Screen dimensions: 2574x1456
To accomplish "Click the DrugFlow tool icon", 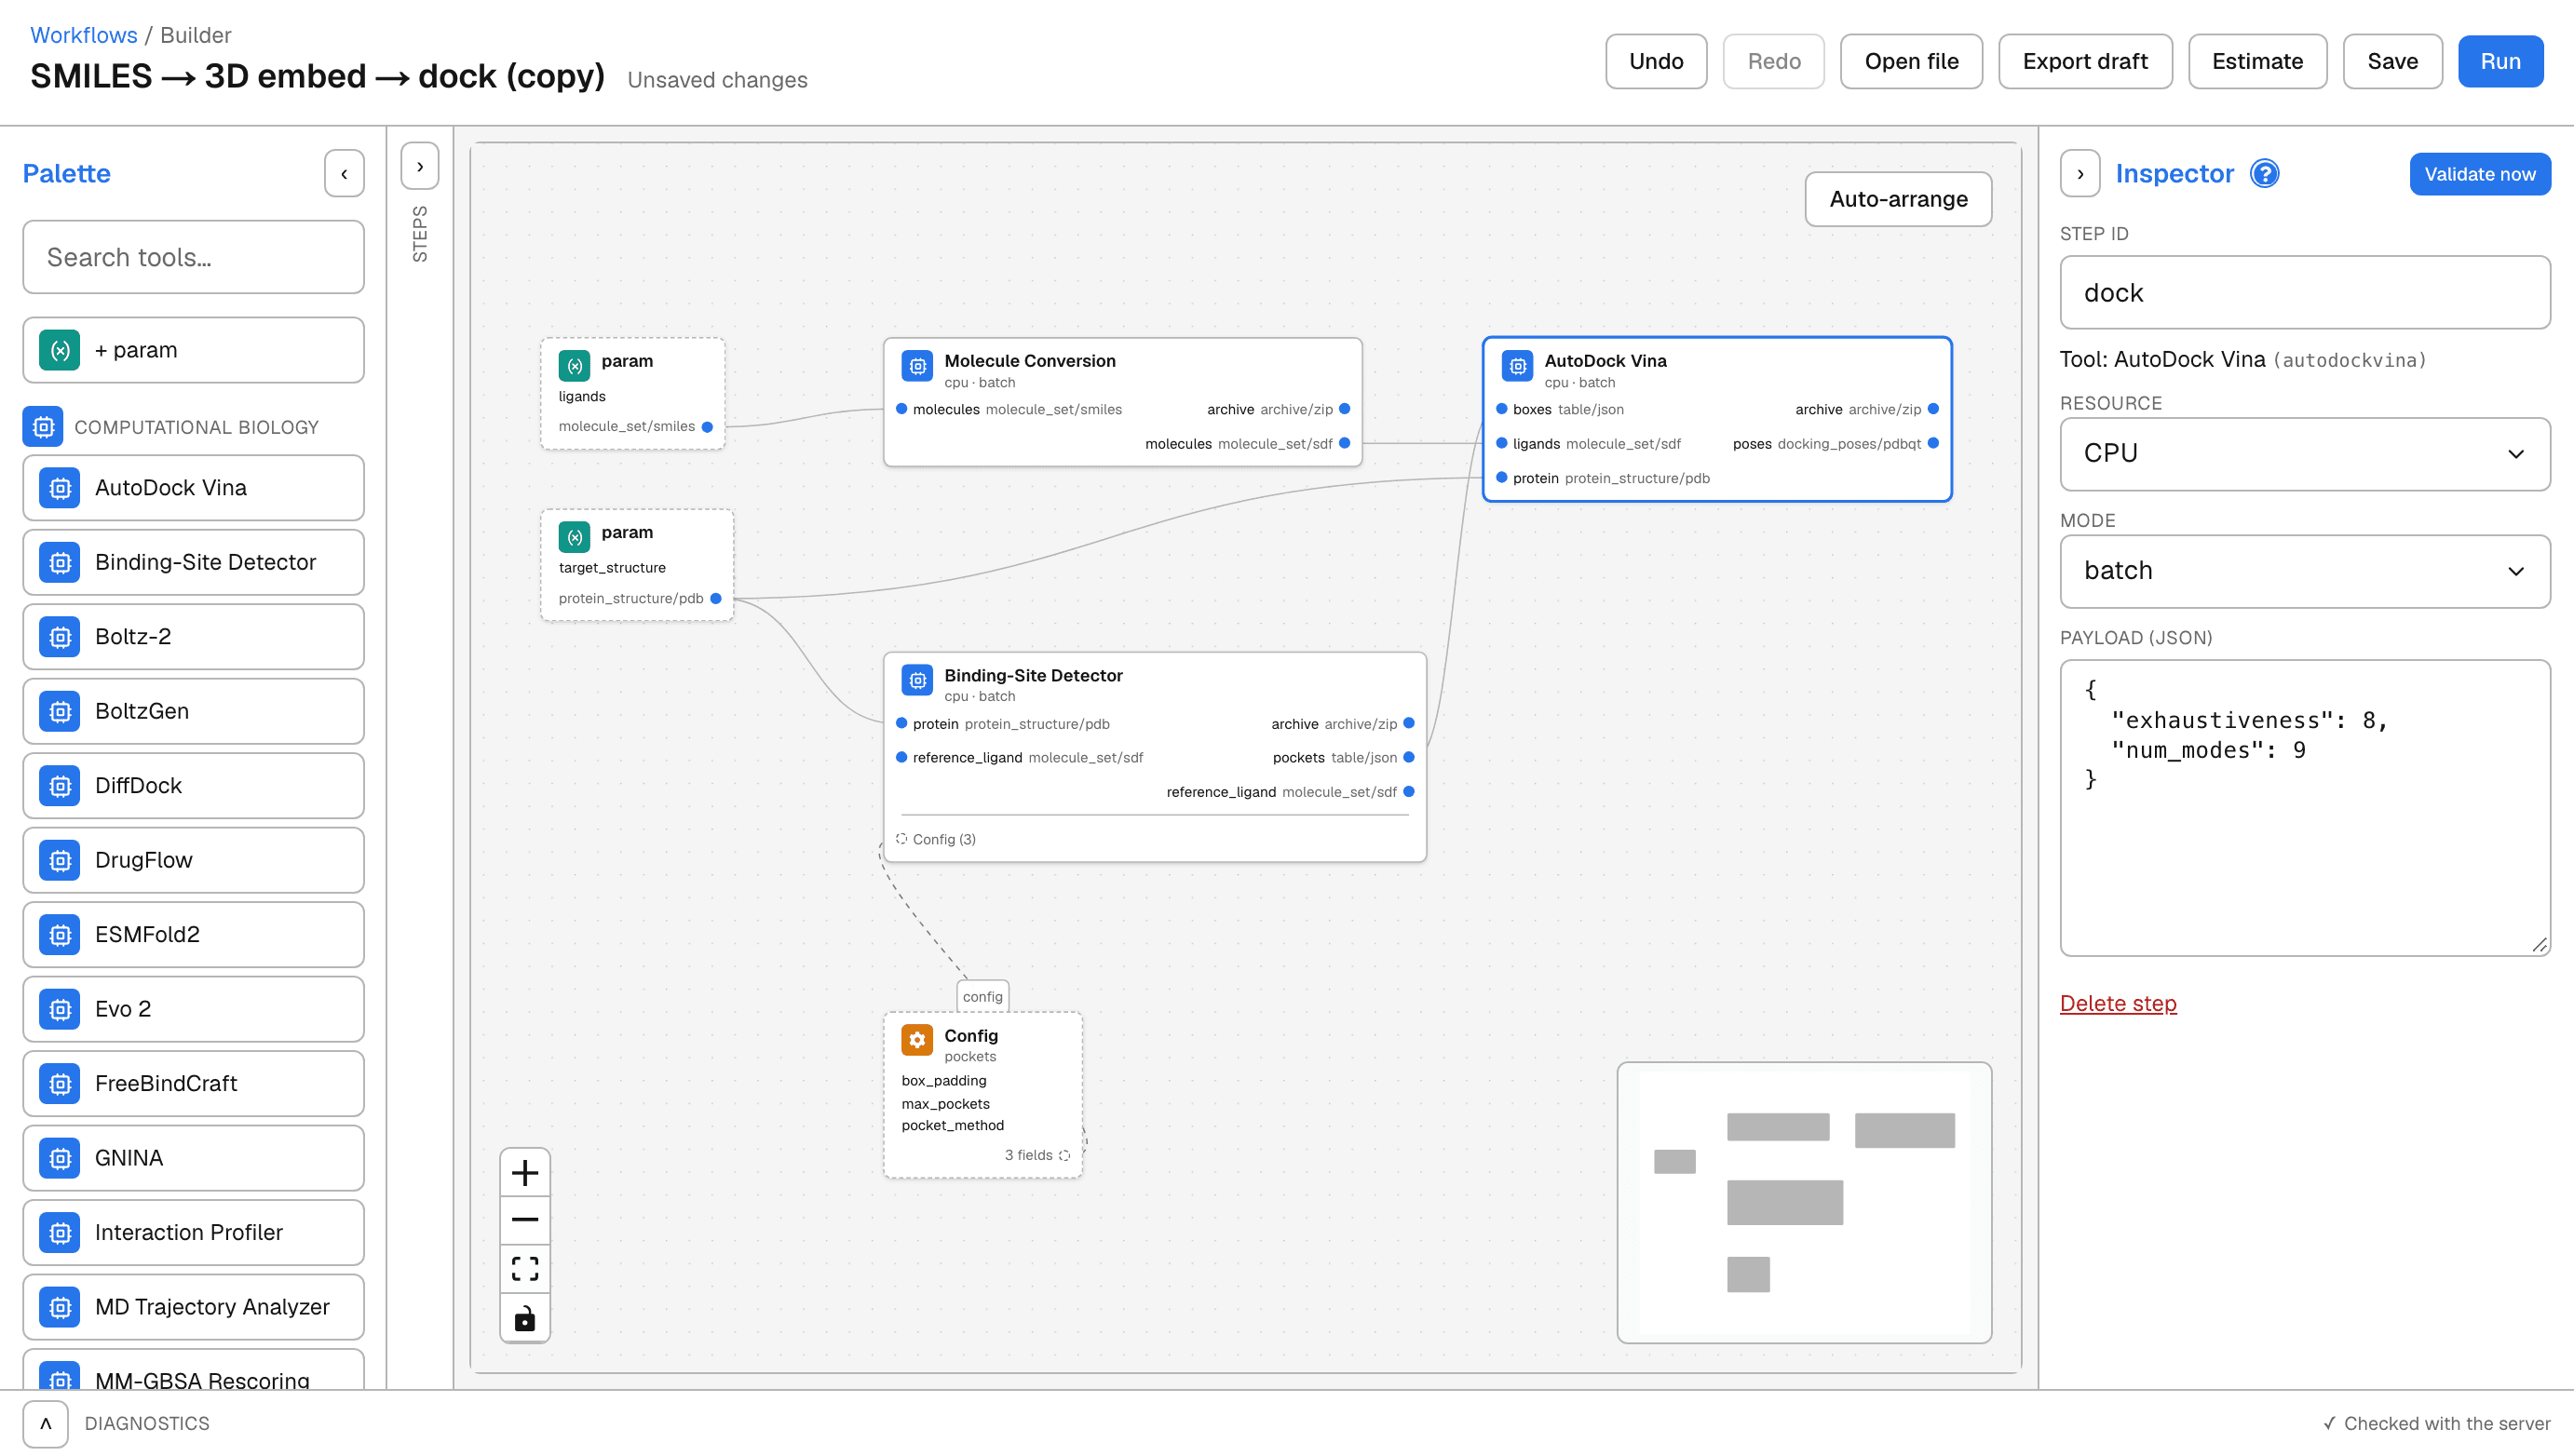I will coord(60,860).
